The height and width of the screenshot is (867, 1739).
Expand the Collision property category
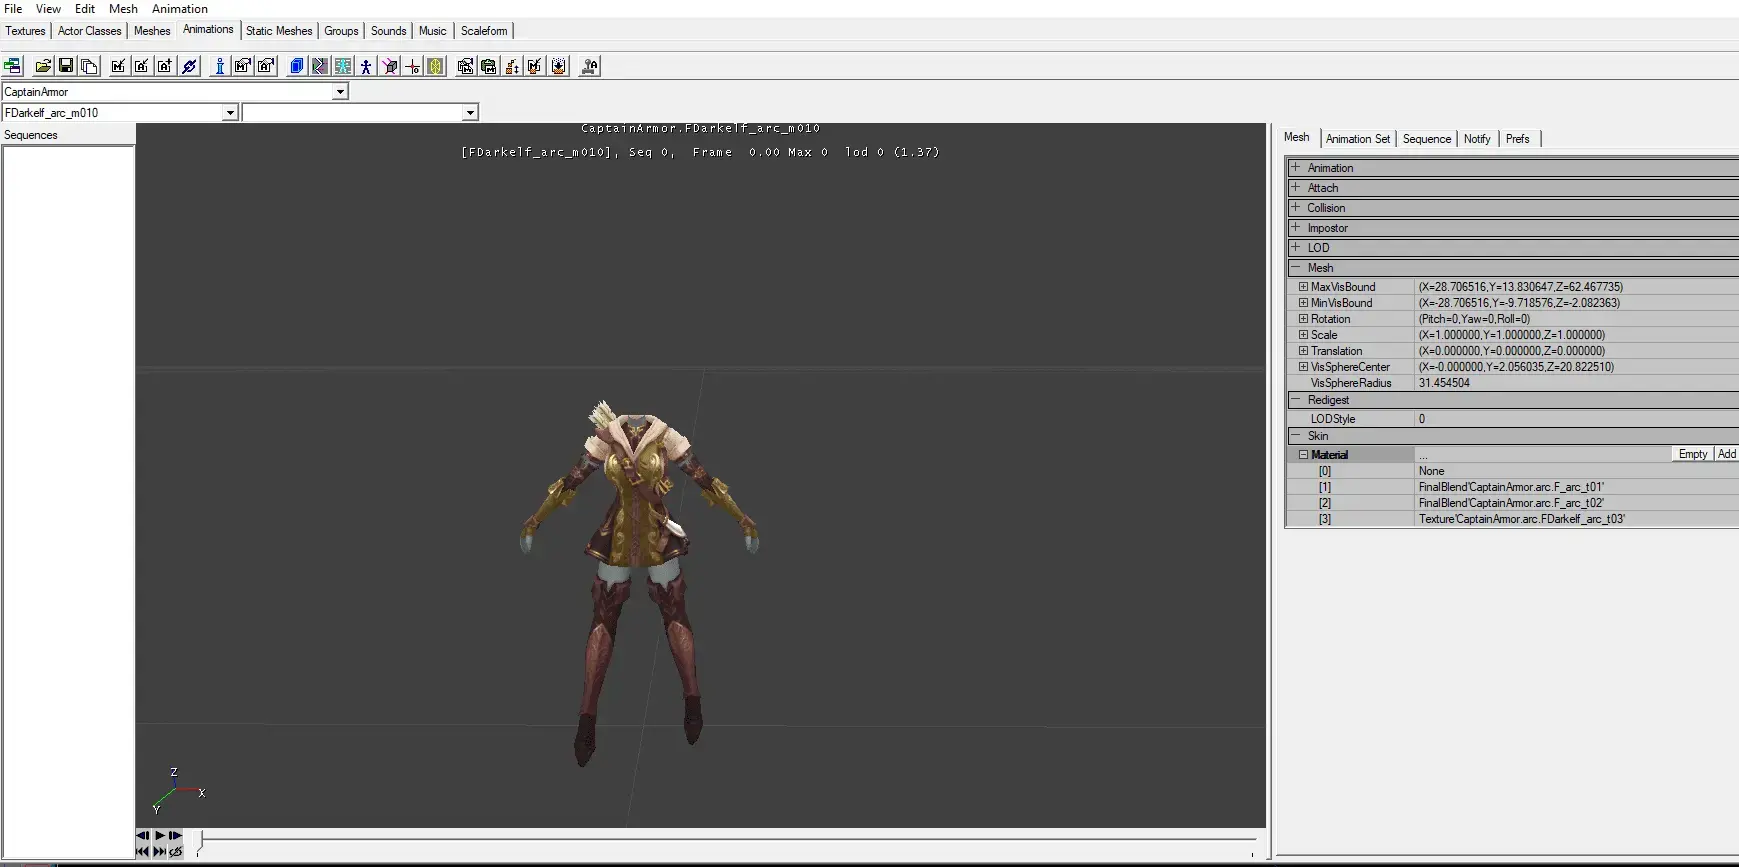(x=1296, y=207)
